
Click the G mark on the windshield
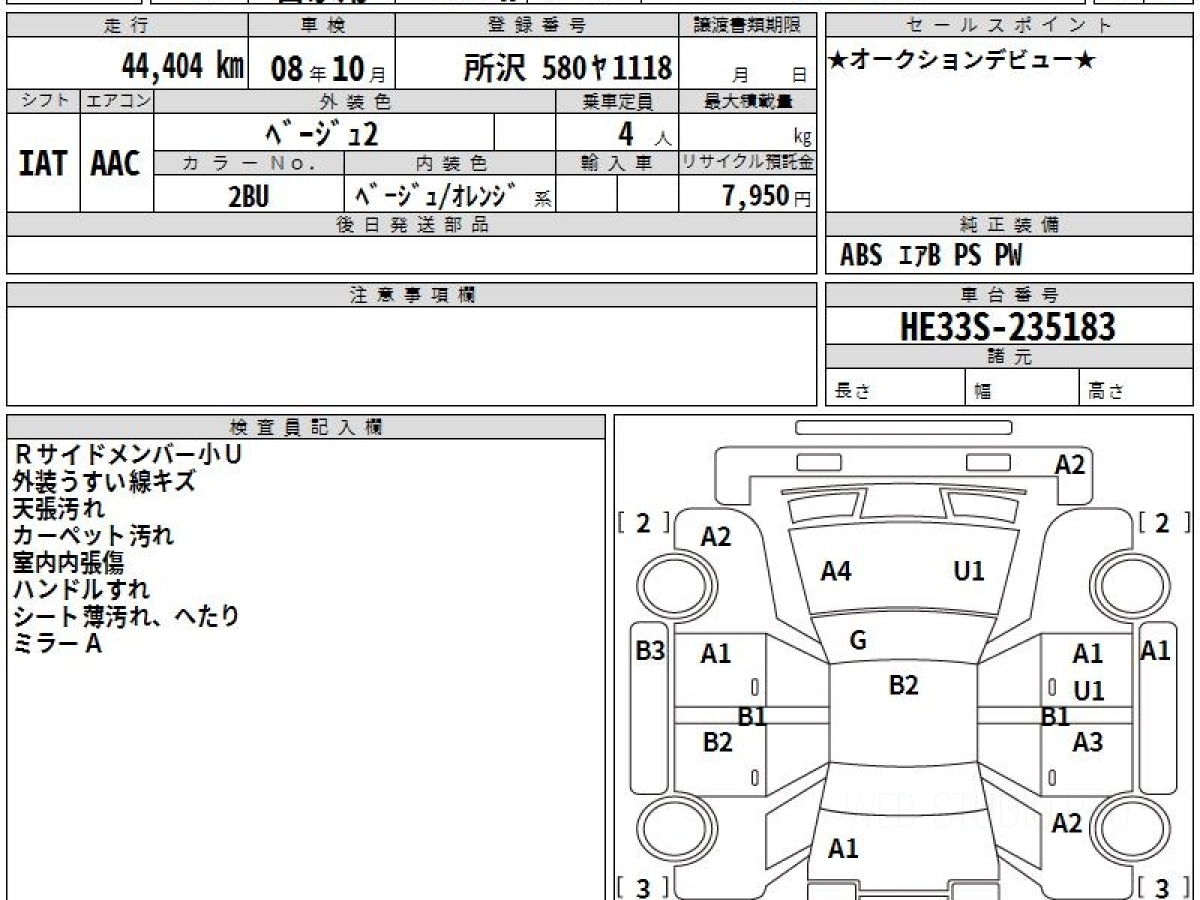pyautogui.click(x=857, y=642)
